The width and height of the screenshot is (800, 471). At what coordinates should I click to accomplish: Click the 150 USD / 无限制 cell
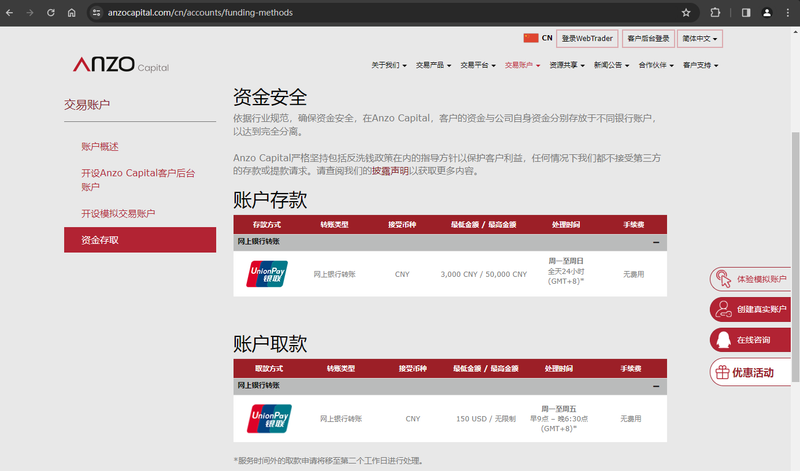click(x=486, y=419)
